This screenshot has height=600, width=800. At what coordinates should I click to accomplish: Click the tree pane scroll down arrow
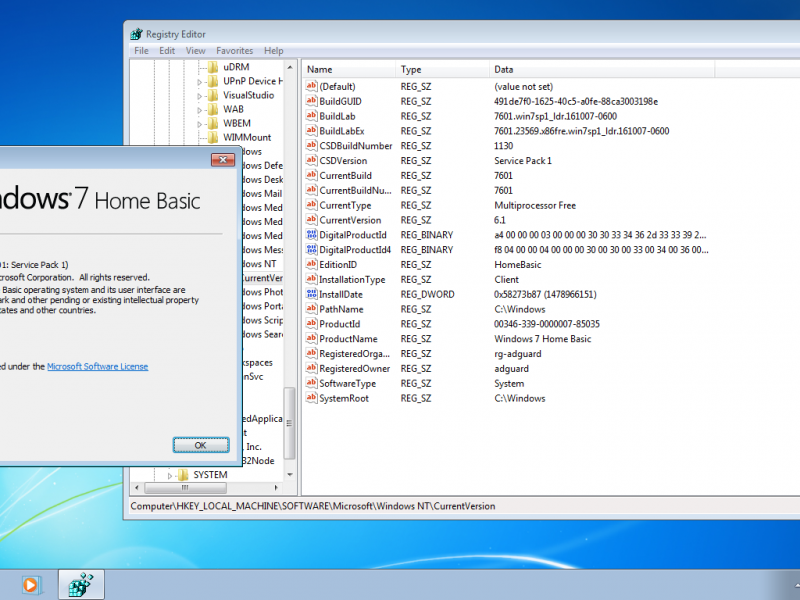[290, 474]
